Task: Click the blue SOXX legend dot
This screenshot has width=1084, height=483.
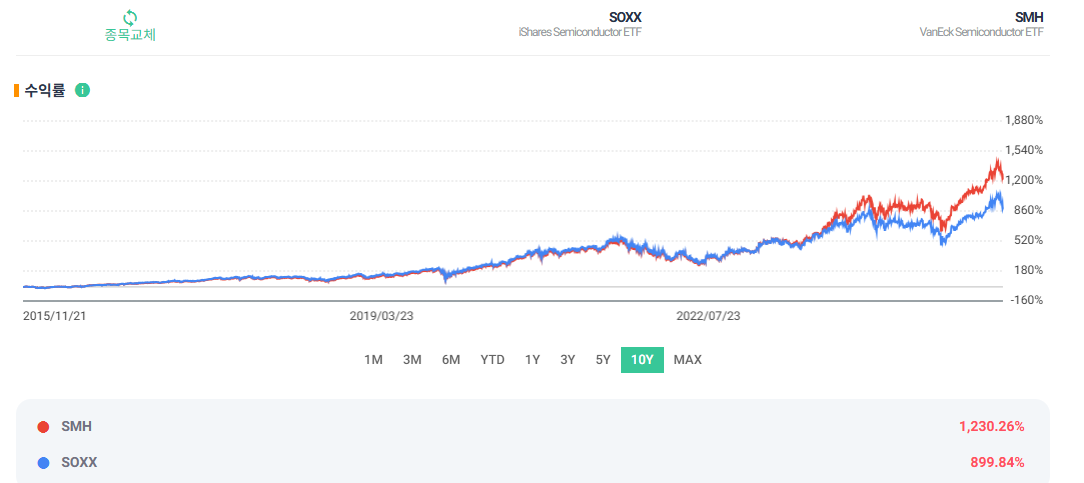Action: pyautogui.click(x=44, y=462)
